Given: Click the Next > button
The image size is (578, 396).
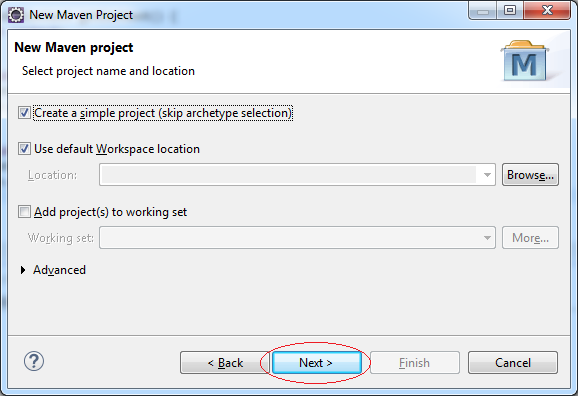Looking at the screenshot, I should coord(317,363).
